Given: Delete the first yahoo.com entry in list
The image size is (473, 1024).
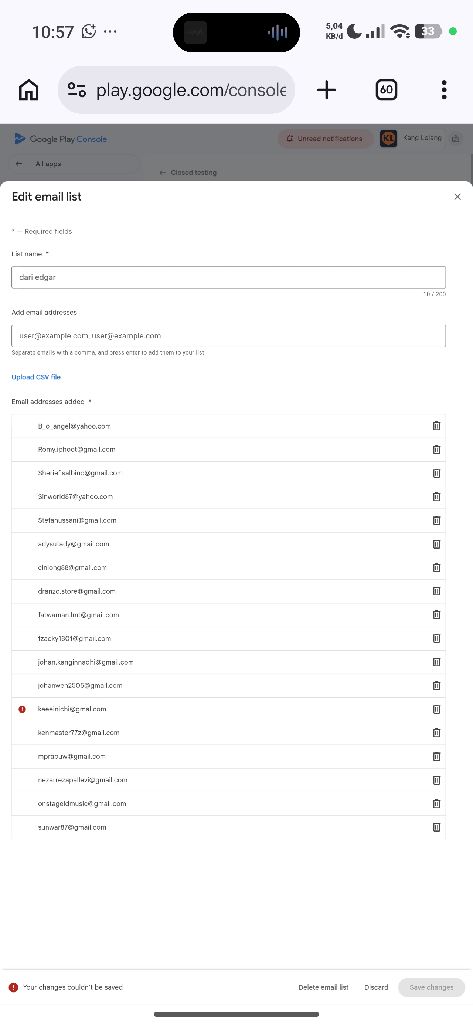Looking at the screenshot, I should 436,426.
